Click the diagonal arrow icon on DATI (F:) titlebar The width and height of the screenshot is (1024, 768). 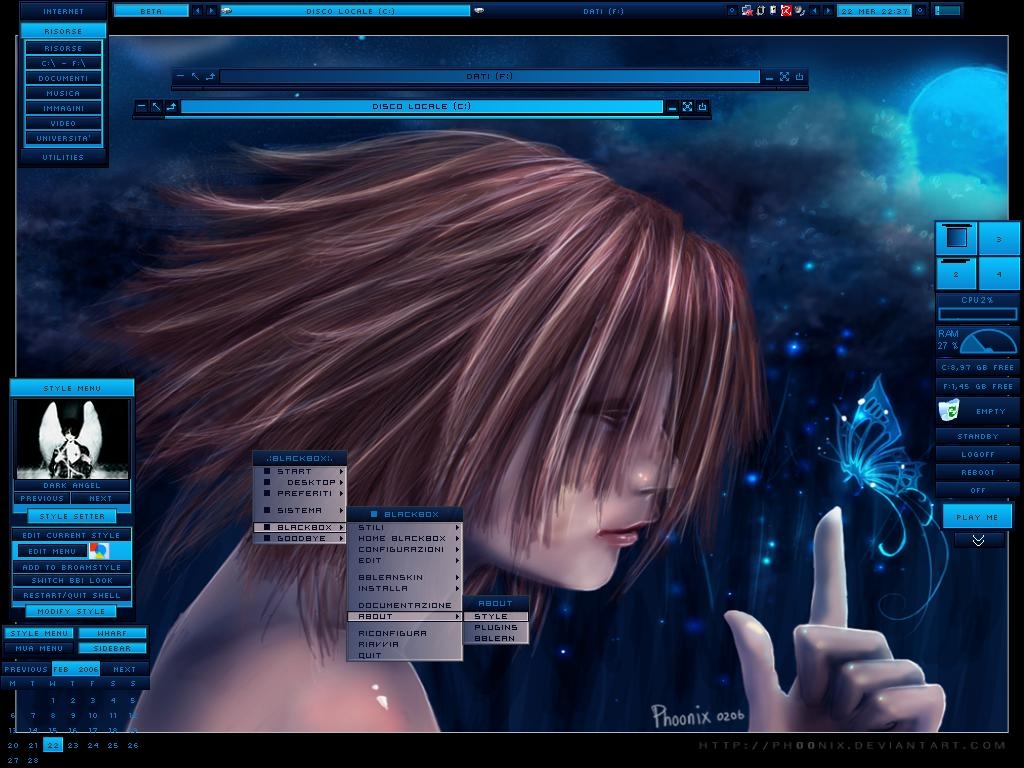pos(195,77)
